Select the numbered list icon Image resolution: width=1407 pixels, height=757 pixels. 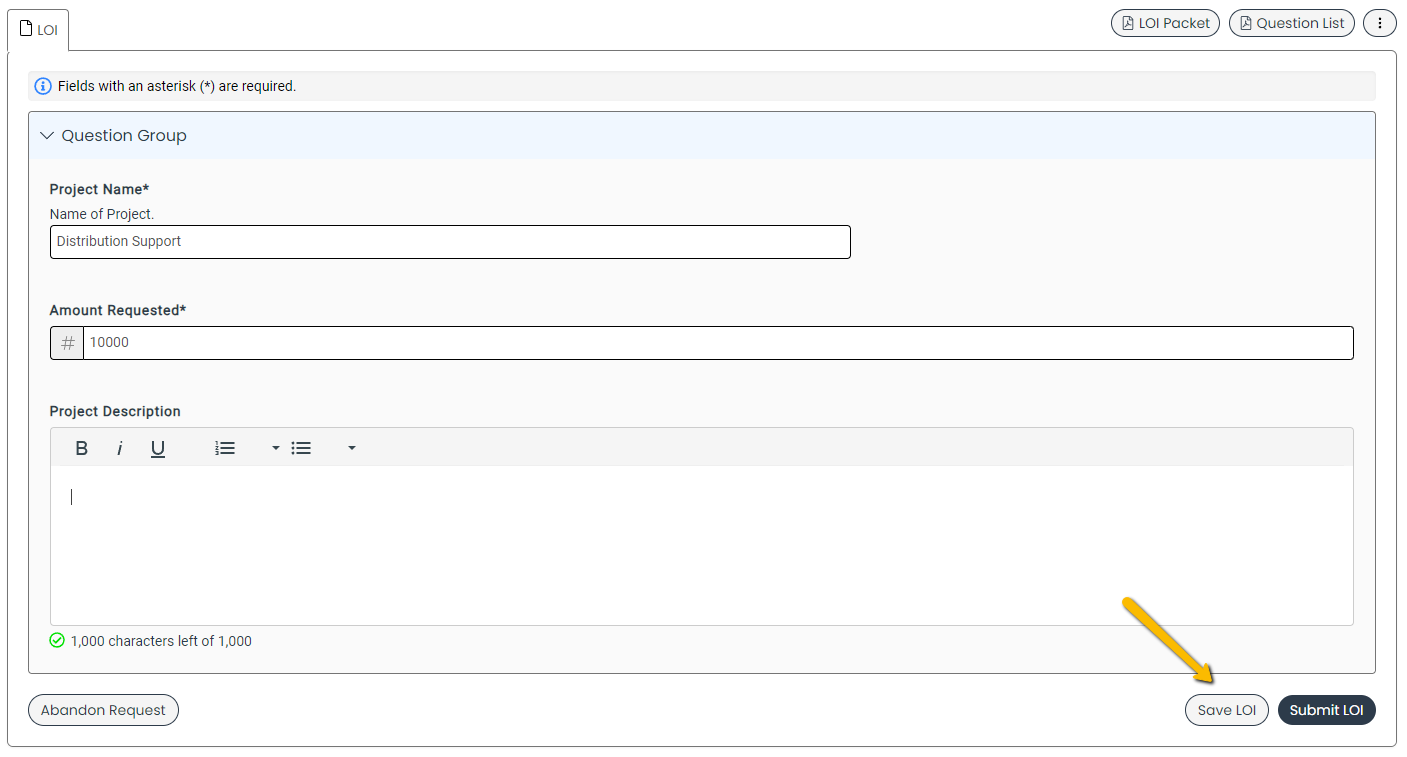click(x=224, y=448)
